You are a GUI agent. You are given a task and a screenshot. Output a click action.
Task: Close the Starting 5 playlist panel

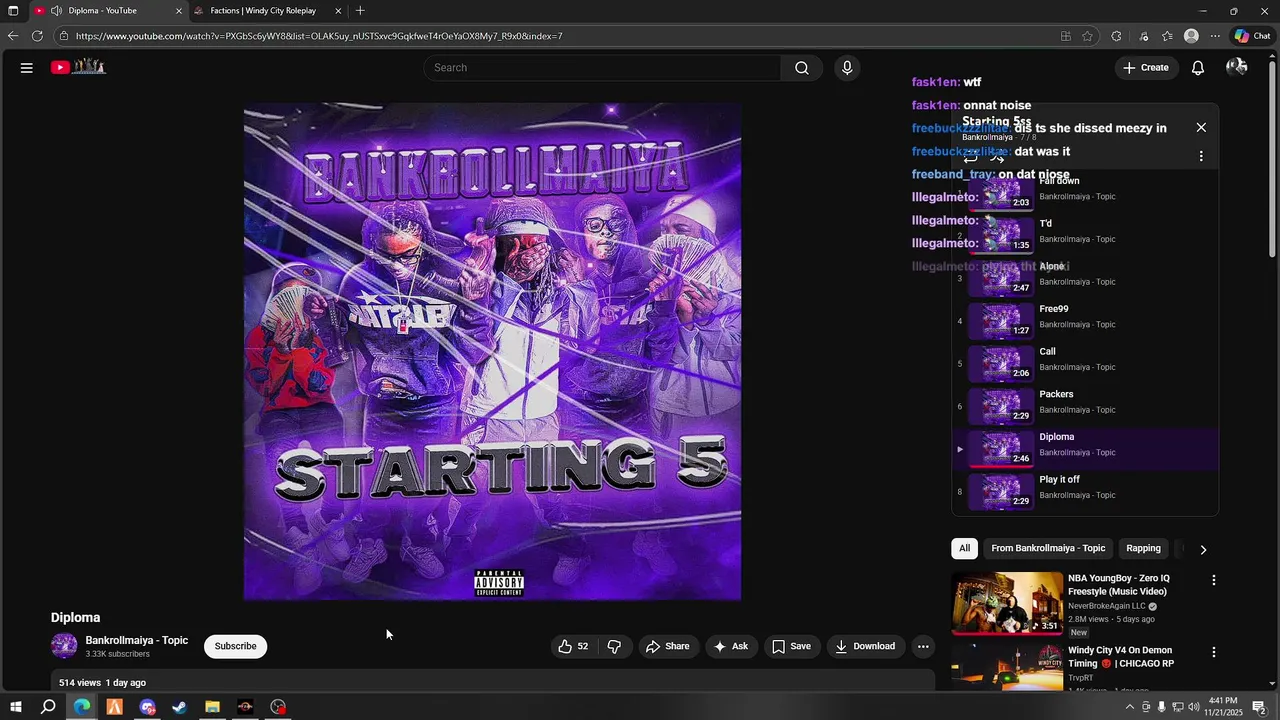tap(1201, 128)
